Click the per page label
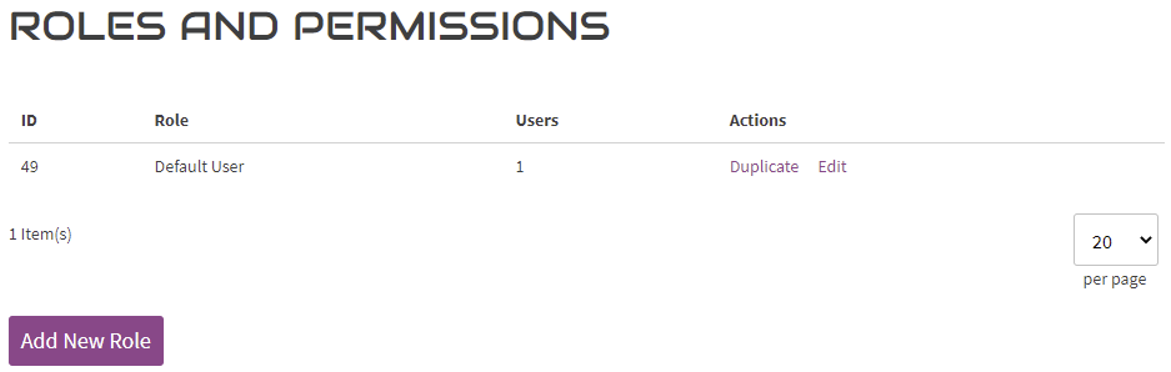1171x372 pixels. pyautogui.click(x=1115, y=280)
